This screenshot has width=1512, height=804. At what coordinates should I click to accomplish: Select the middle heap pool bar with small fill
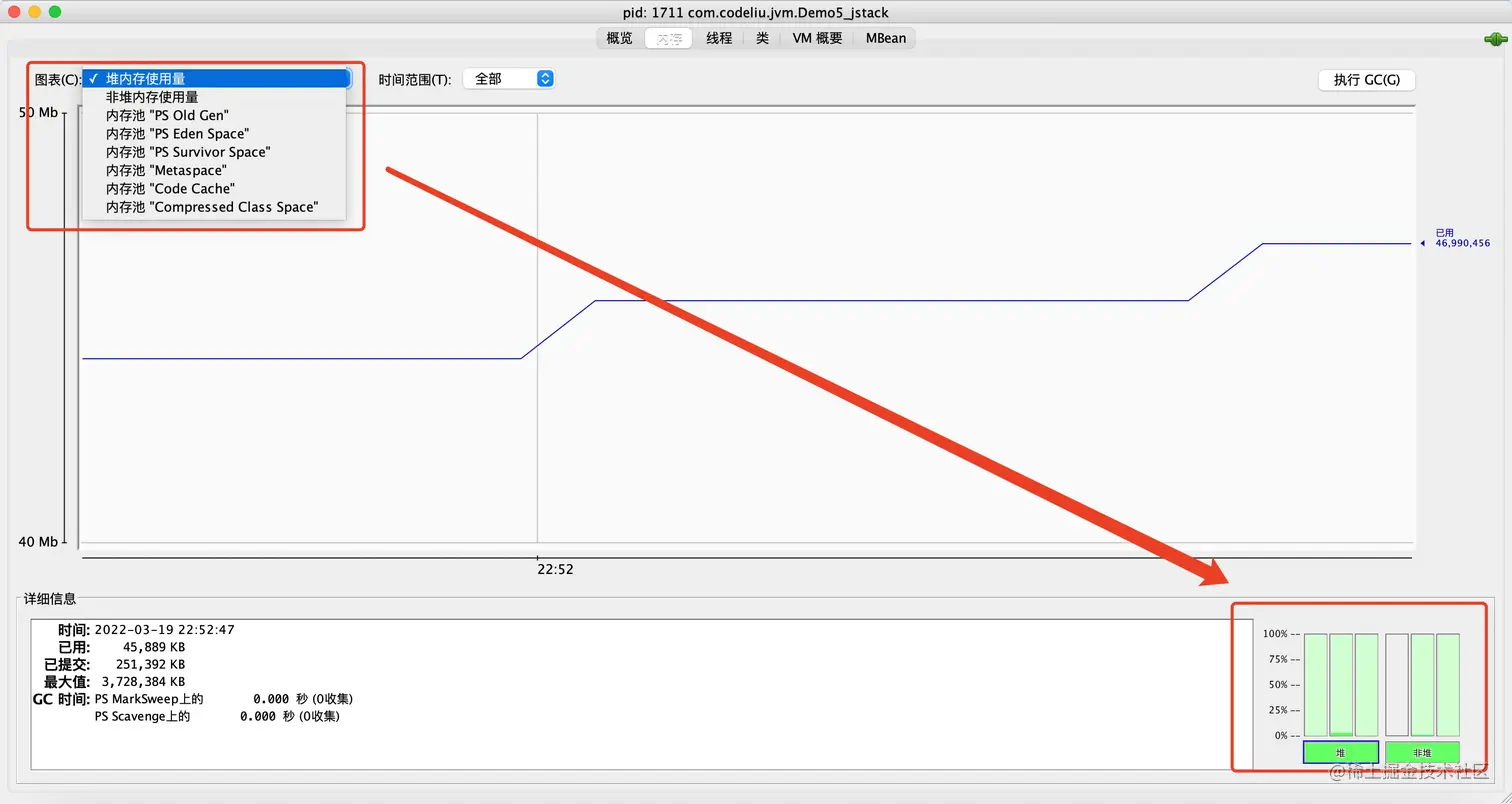pyautogui.click(x=1341, y=685)
